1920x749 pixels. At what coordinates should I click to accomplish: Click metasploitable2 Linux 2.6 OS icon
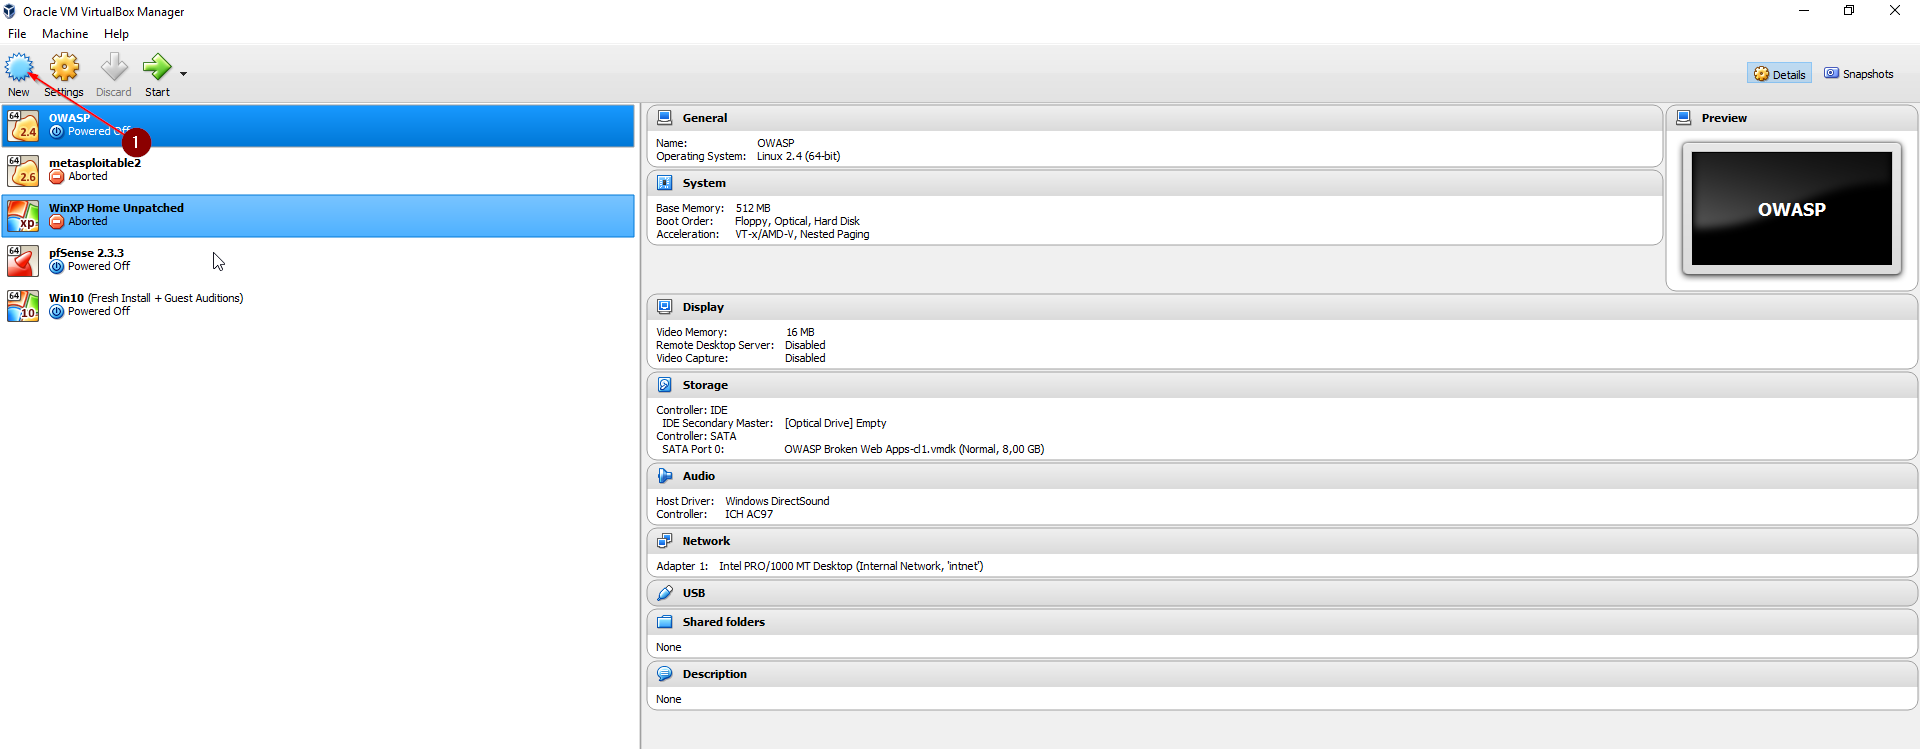point(23,171)
